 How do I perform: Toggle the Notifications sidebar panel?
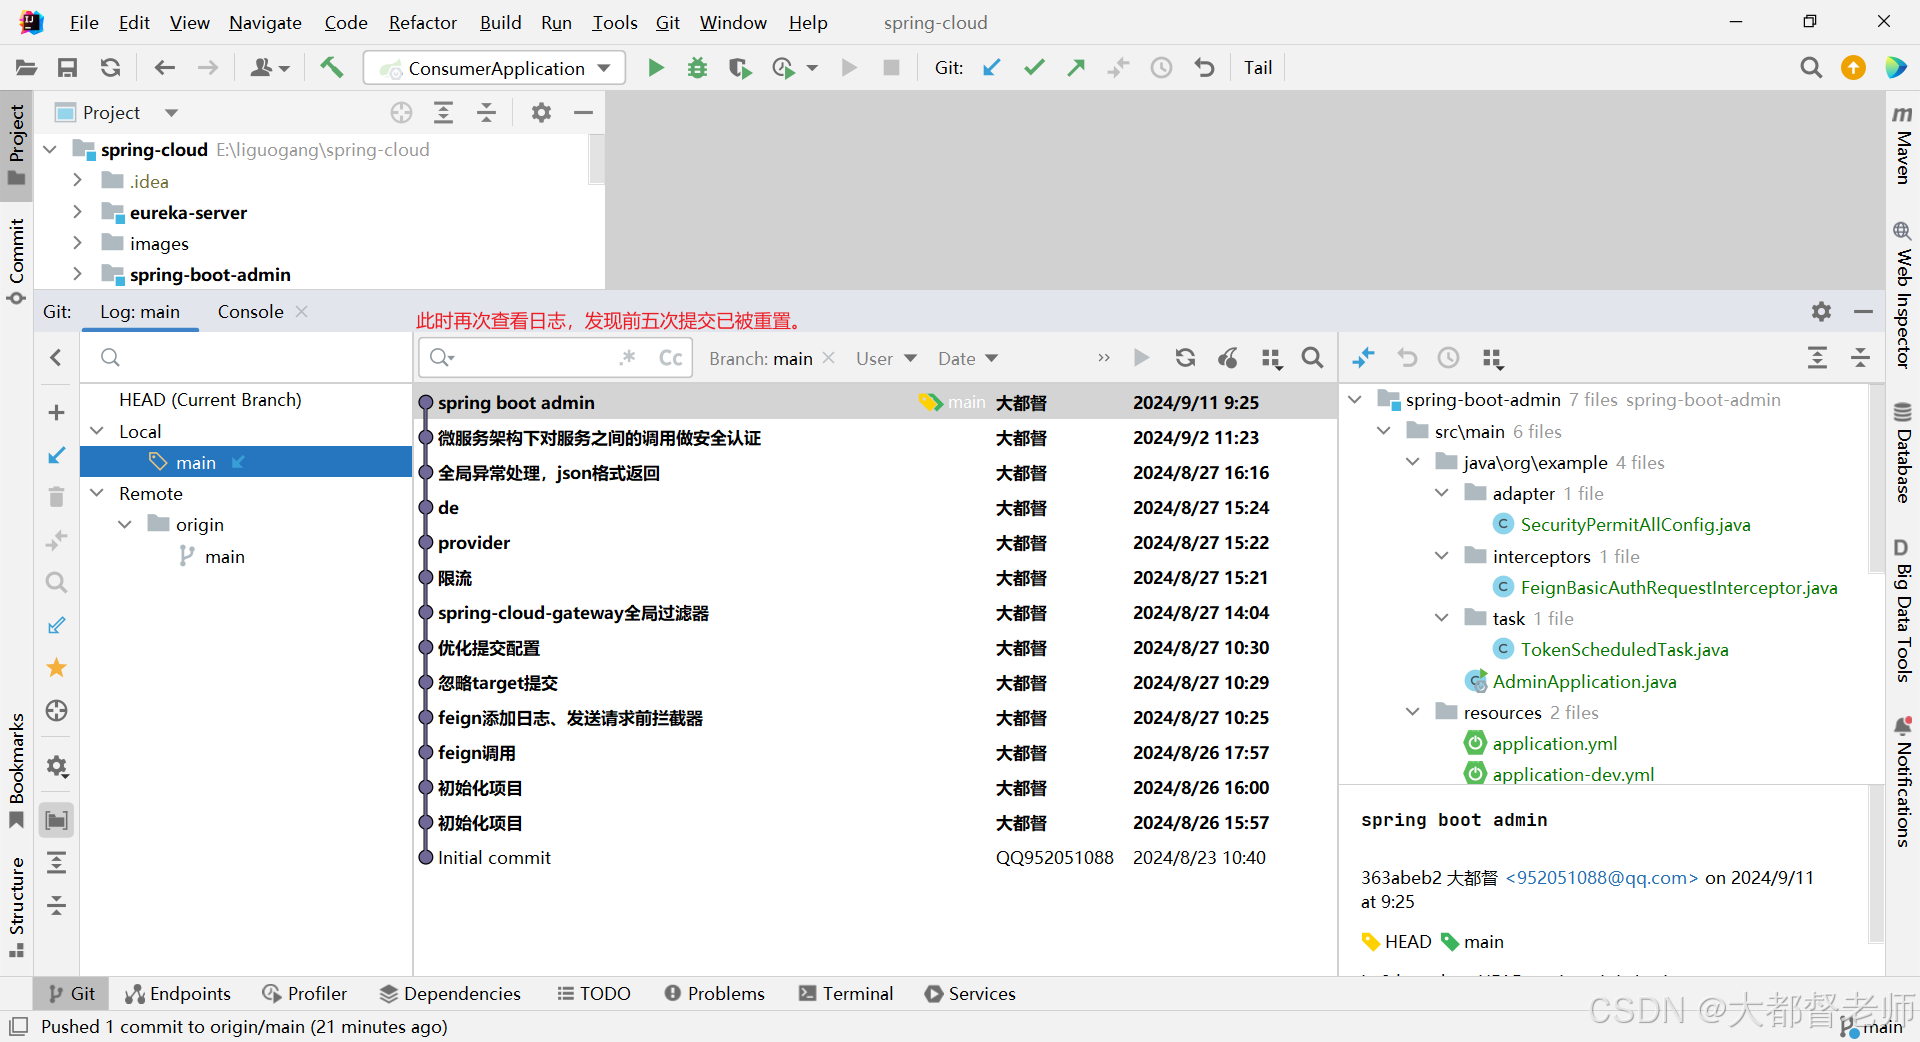click(1902, 782)
